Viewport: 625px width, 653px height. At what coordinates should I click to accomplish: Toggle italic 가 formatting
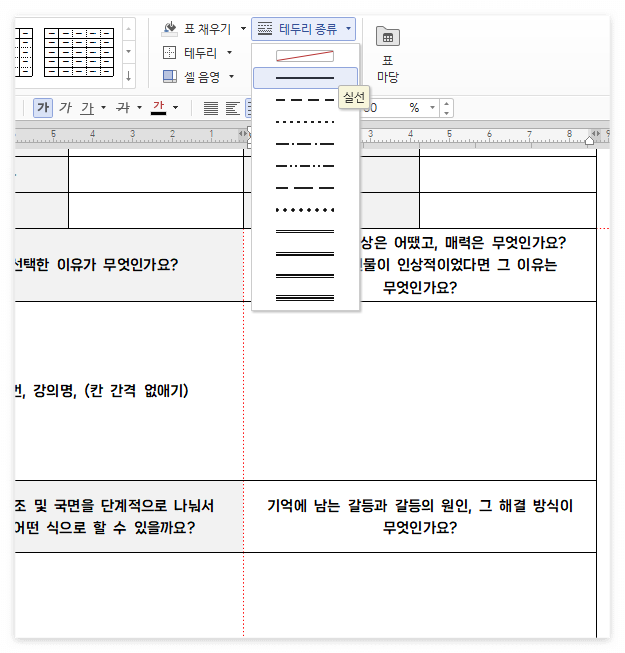click(65, 108)
